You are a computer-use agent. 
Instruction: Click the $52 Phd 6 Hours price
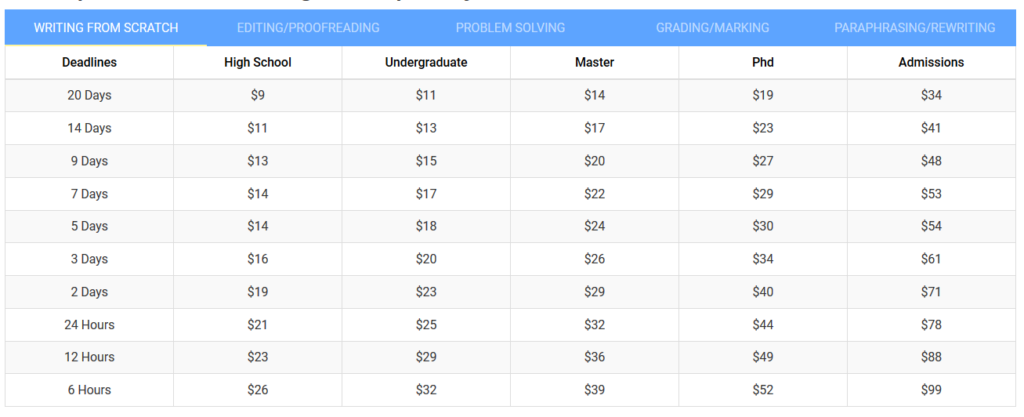[x=763, y=390]
